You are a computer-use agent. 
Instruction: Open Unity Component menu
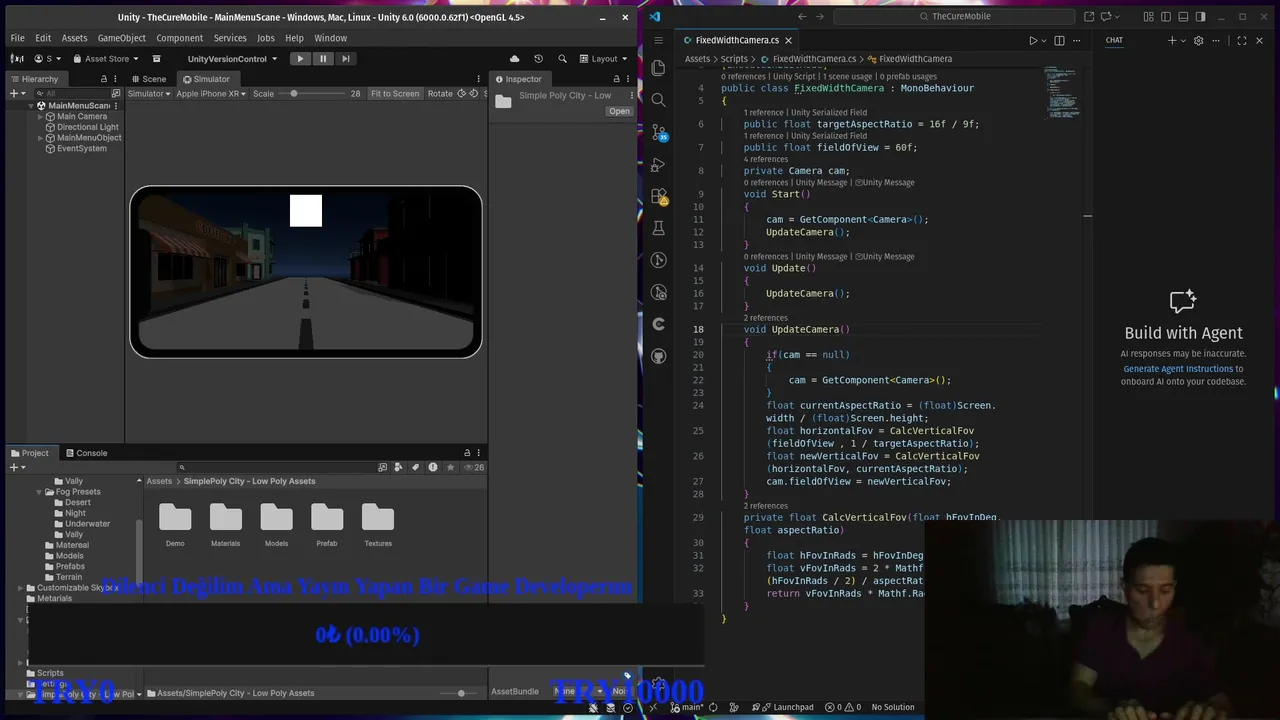(x=179, y=38)
